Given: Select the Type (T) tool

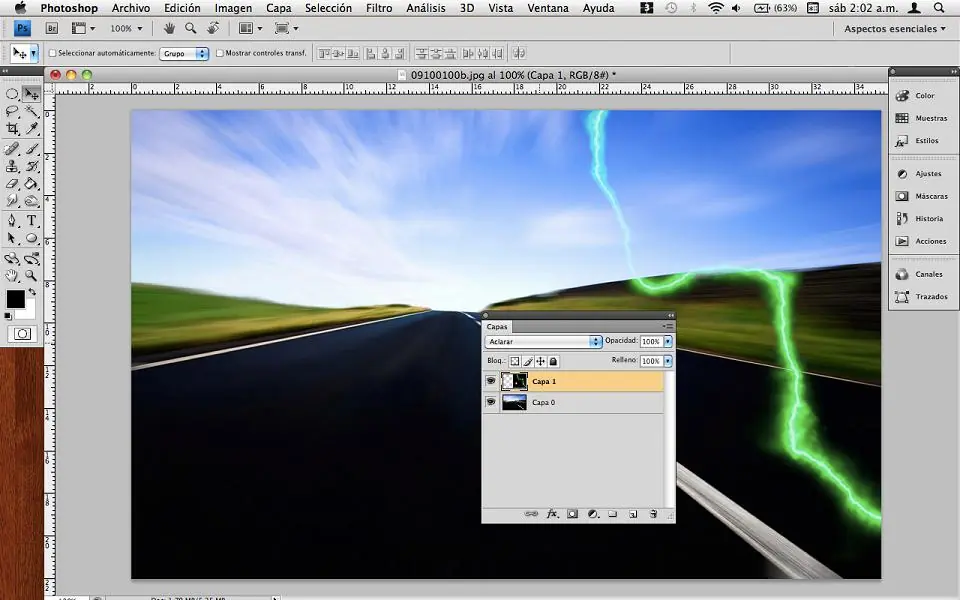Looking at the screenshot, I should (32, 221).
